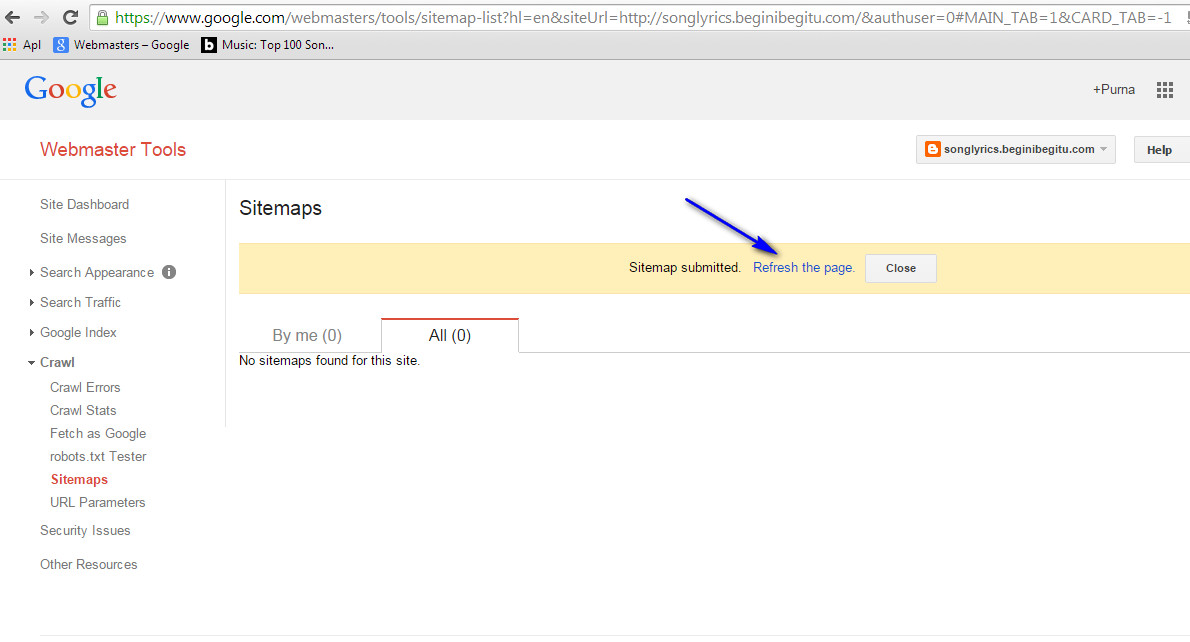The height and width of the screenshot is (642, 1190).
Task: Open robots.txt Tester page
Action: pos(98,456)
